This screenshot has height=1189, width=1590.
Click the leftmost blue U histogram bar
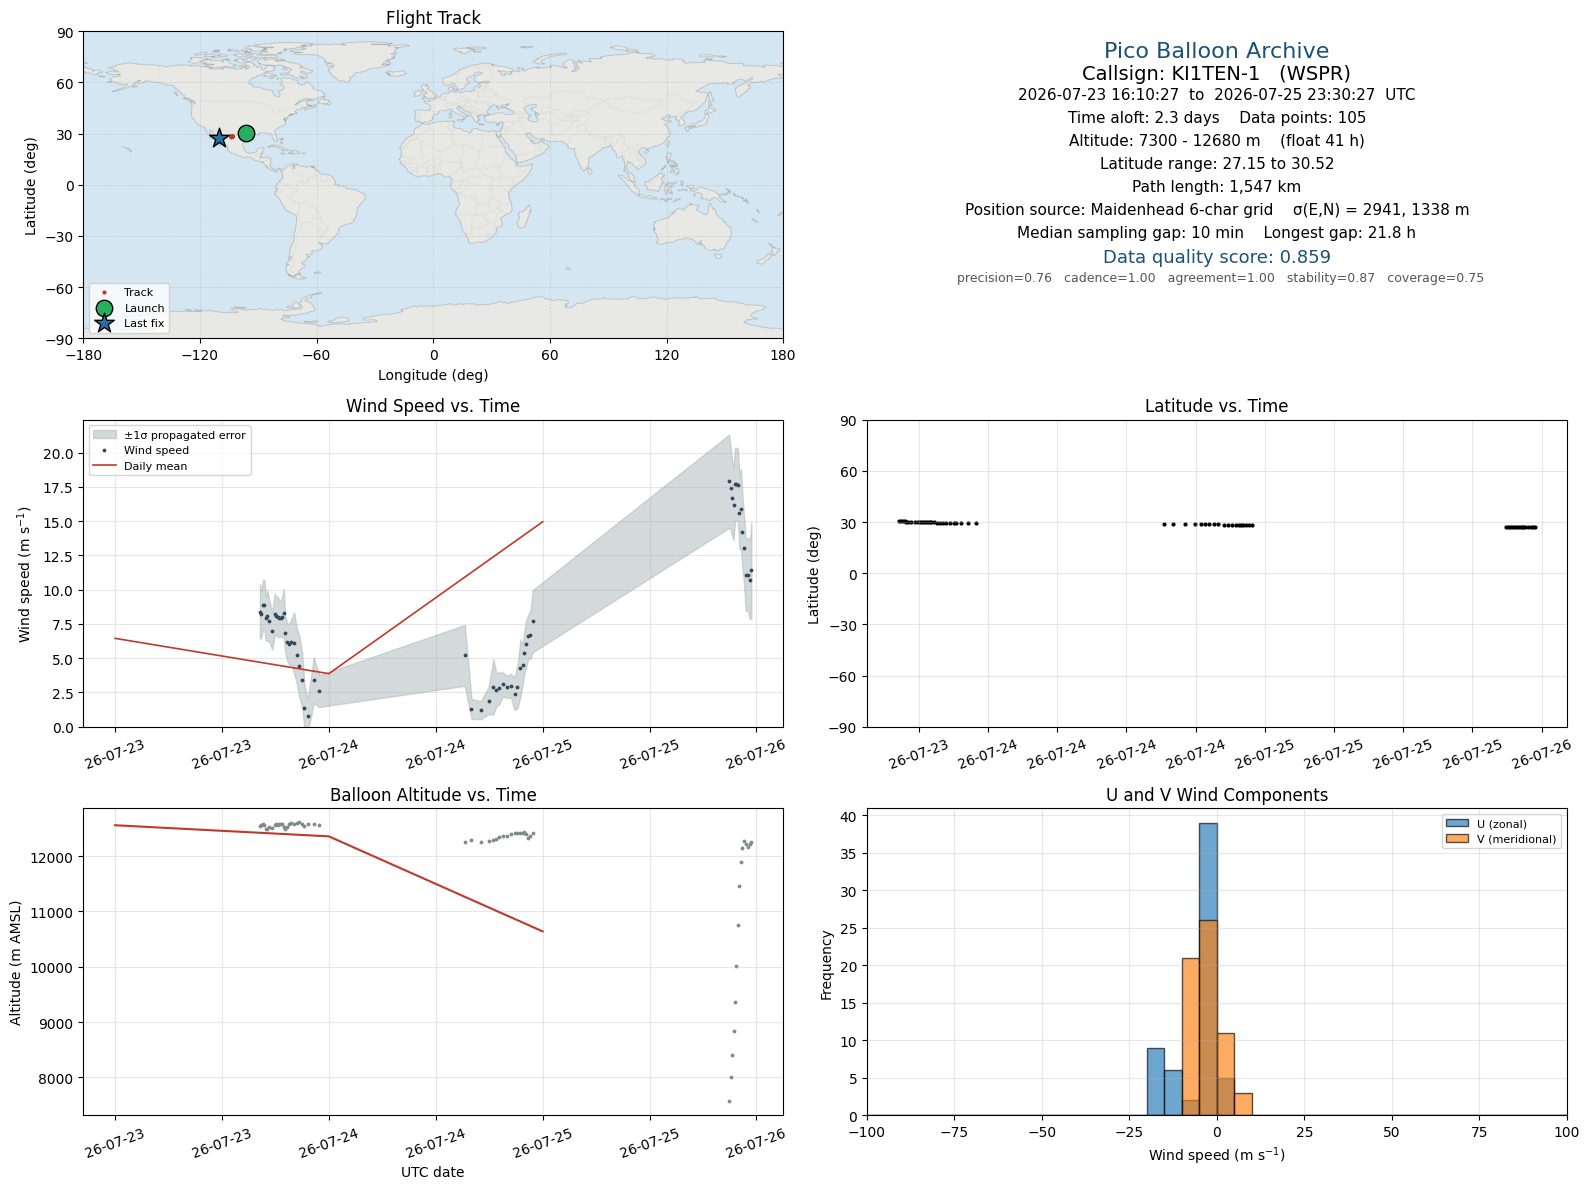click(x=1156, y=1082)
